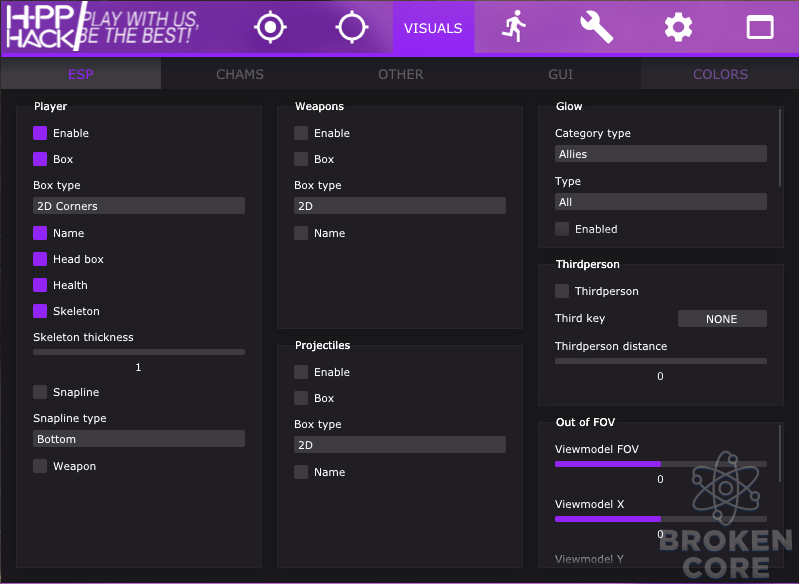The height and width of the screenshot is (584, 799).
Task: Click the Viewmodel FOV label
Action: (x=596, y=449)
